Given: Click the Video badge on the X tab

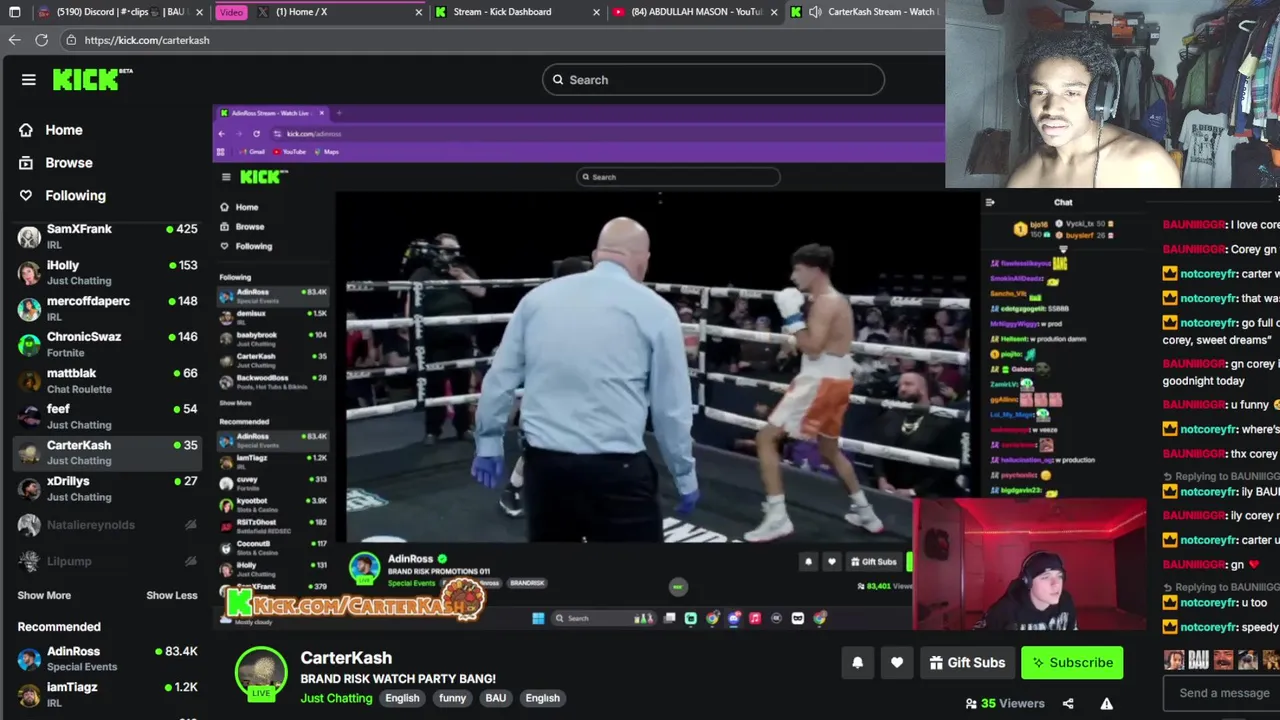Looking at the screenshot, I should [230, 12].
